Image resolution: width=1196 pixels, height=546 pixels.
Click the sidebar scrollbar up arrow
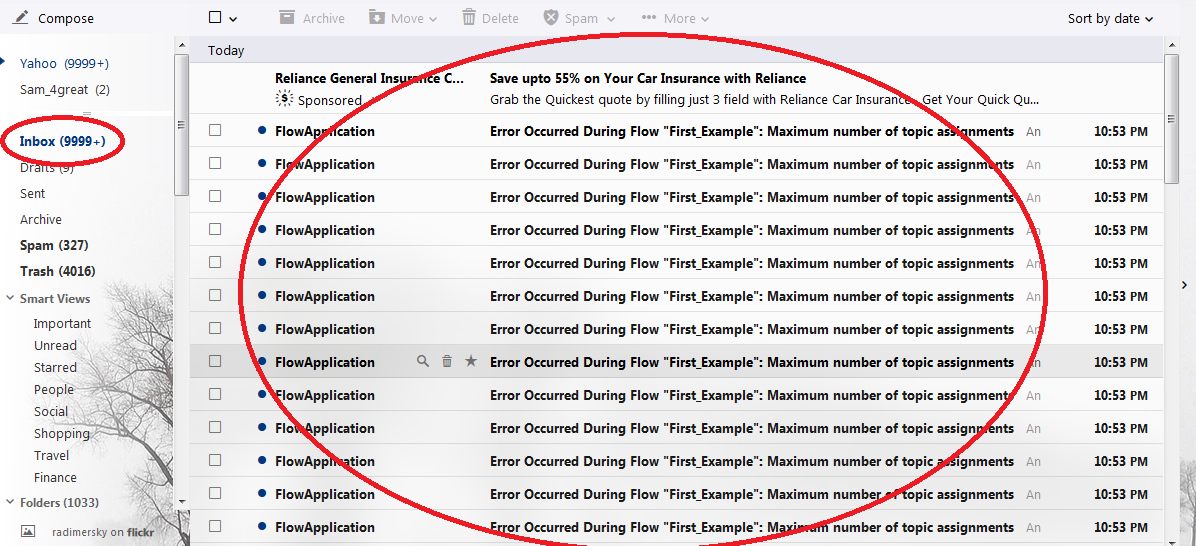181,45
